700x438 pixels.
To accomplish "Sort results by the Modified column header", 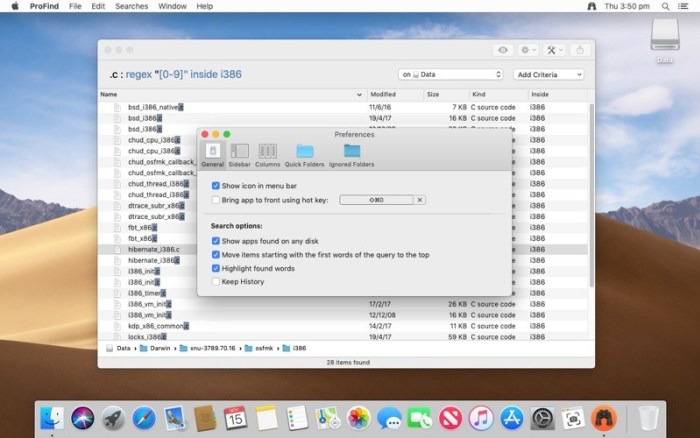I will tap(395, 94).
